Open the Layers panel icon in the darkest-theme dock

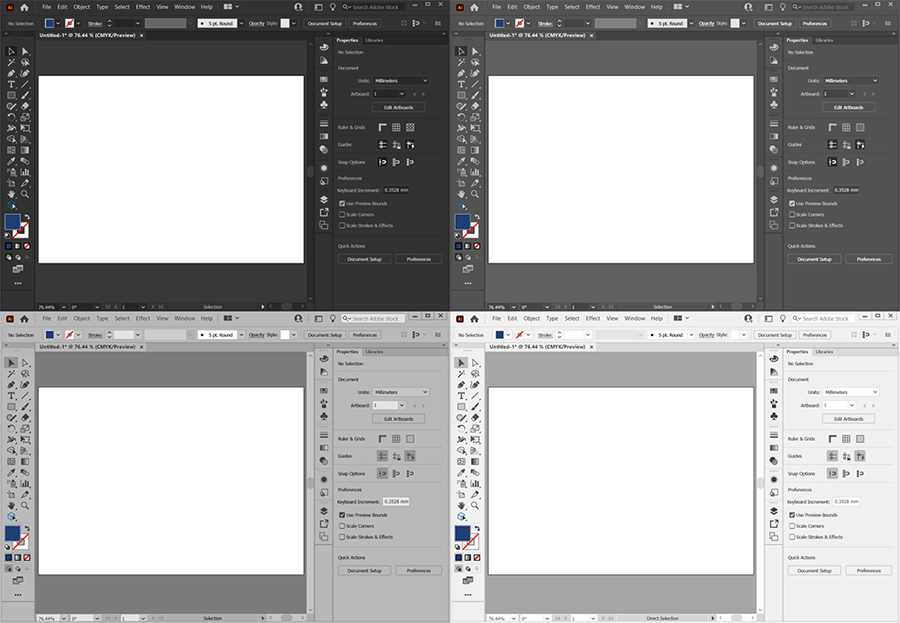[x=324, y=199]
